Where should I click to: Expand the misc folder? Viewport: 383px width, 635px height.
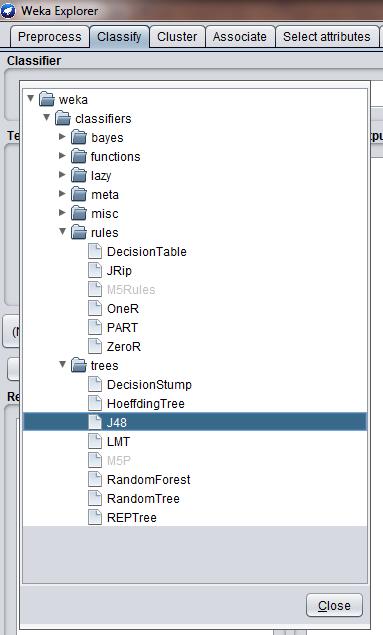62,213
